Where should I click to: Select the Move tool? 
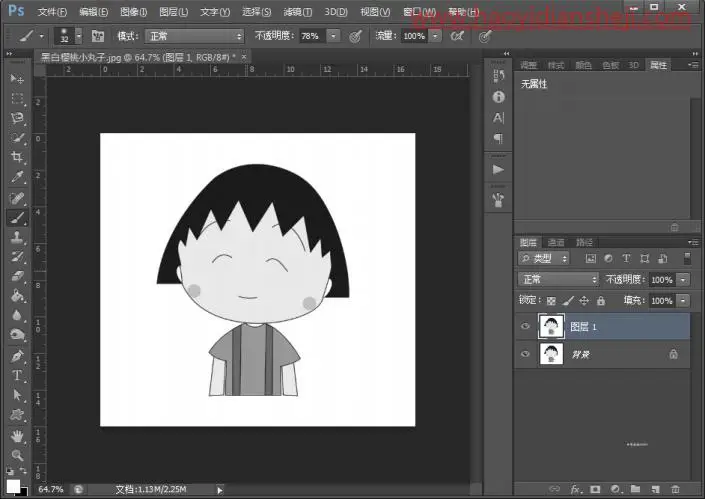point(17,79)
